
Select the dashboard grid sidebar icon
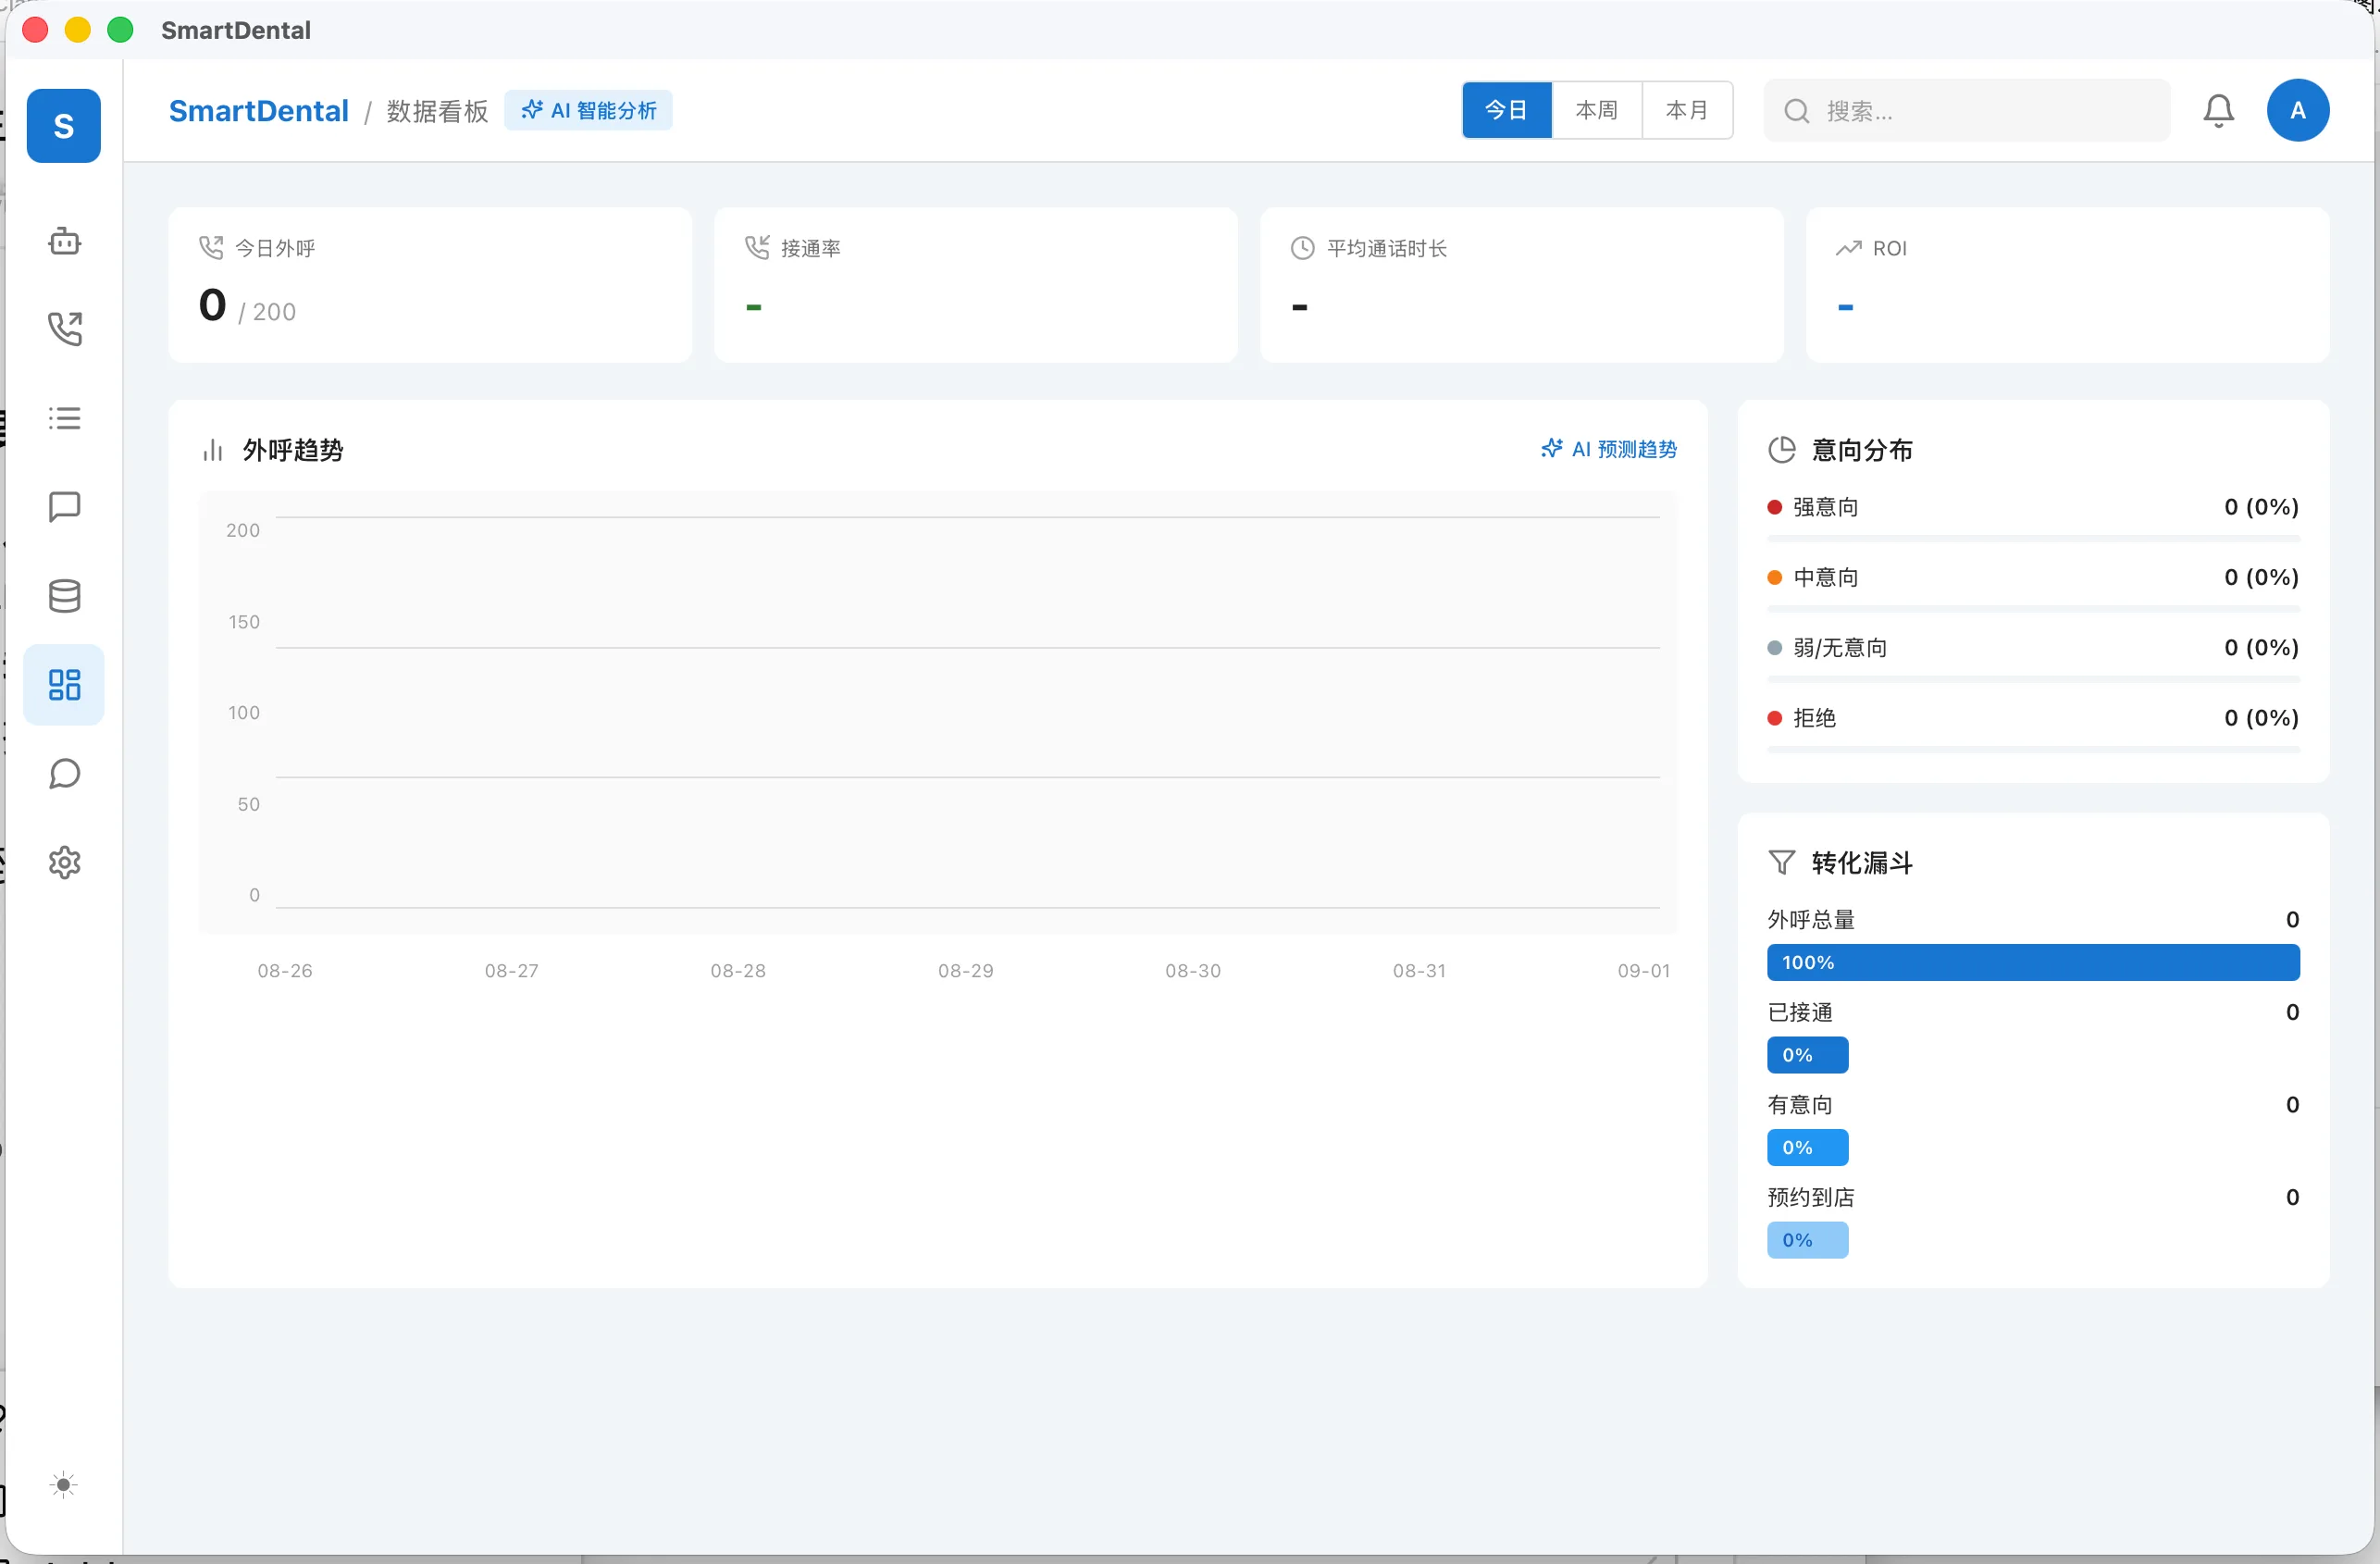pyautogui.click(x=64, y=685)
